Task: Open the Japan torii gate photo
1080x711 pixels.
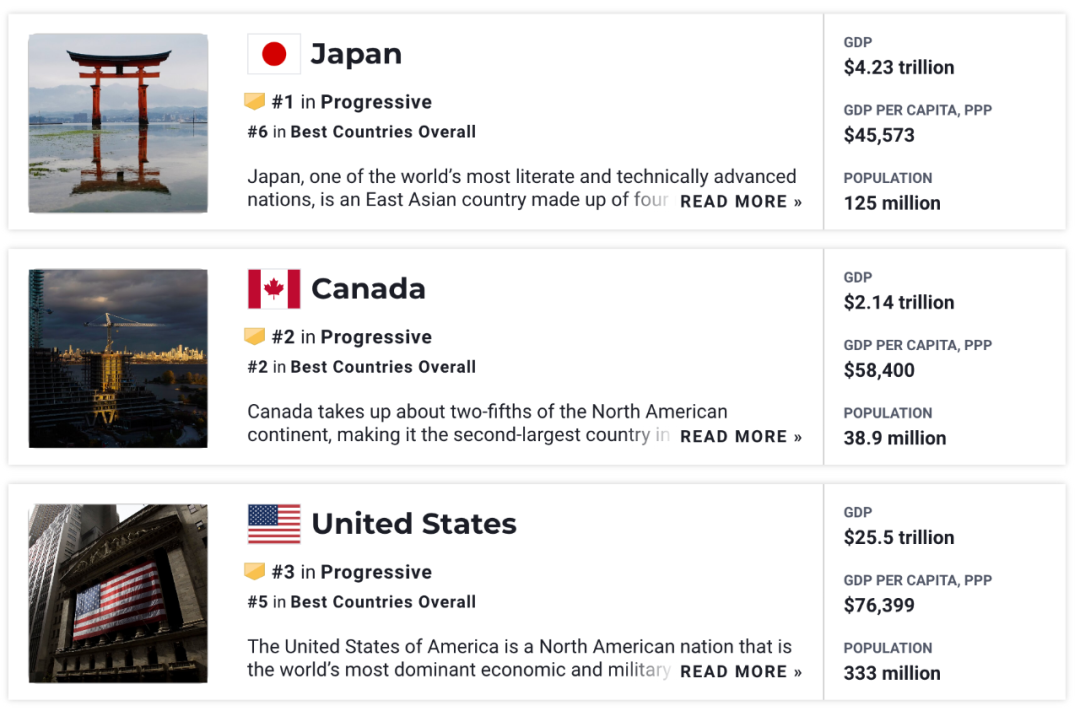Action: (x=118, y=123)
